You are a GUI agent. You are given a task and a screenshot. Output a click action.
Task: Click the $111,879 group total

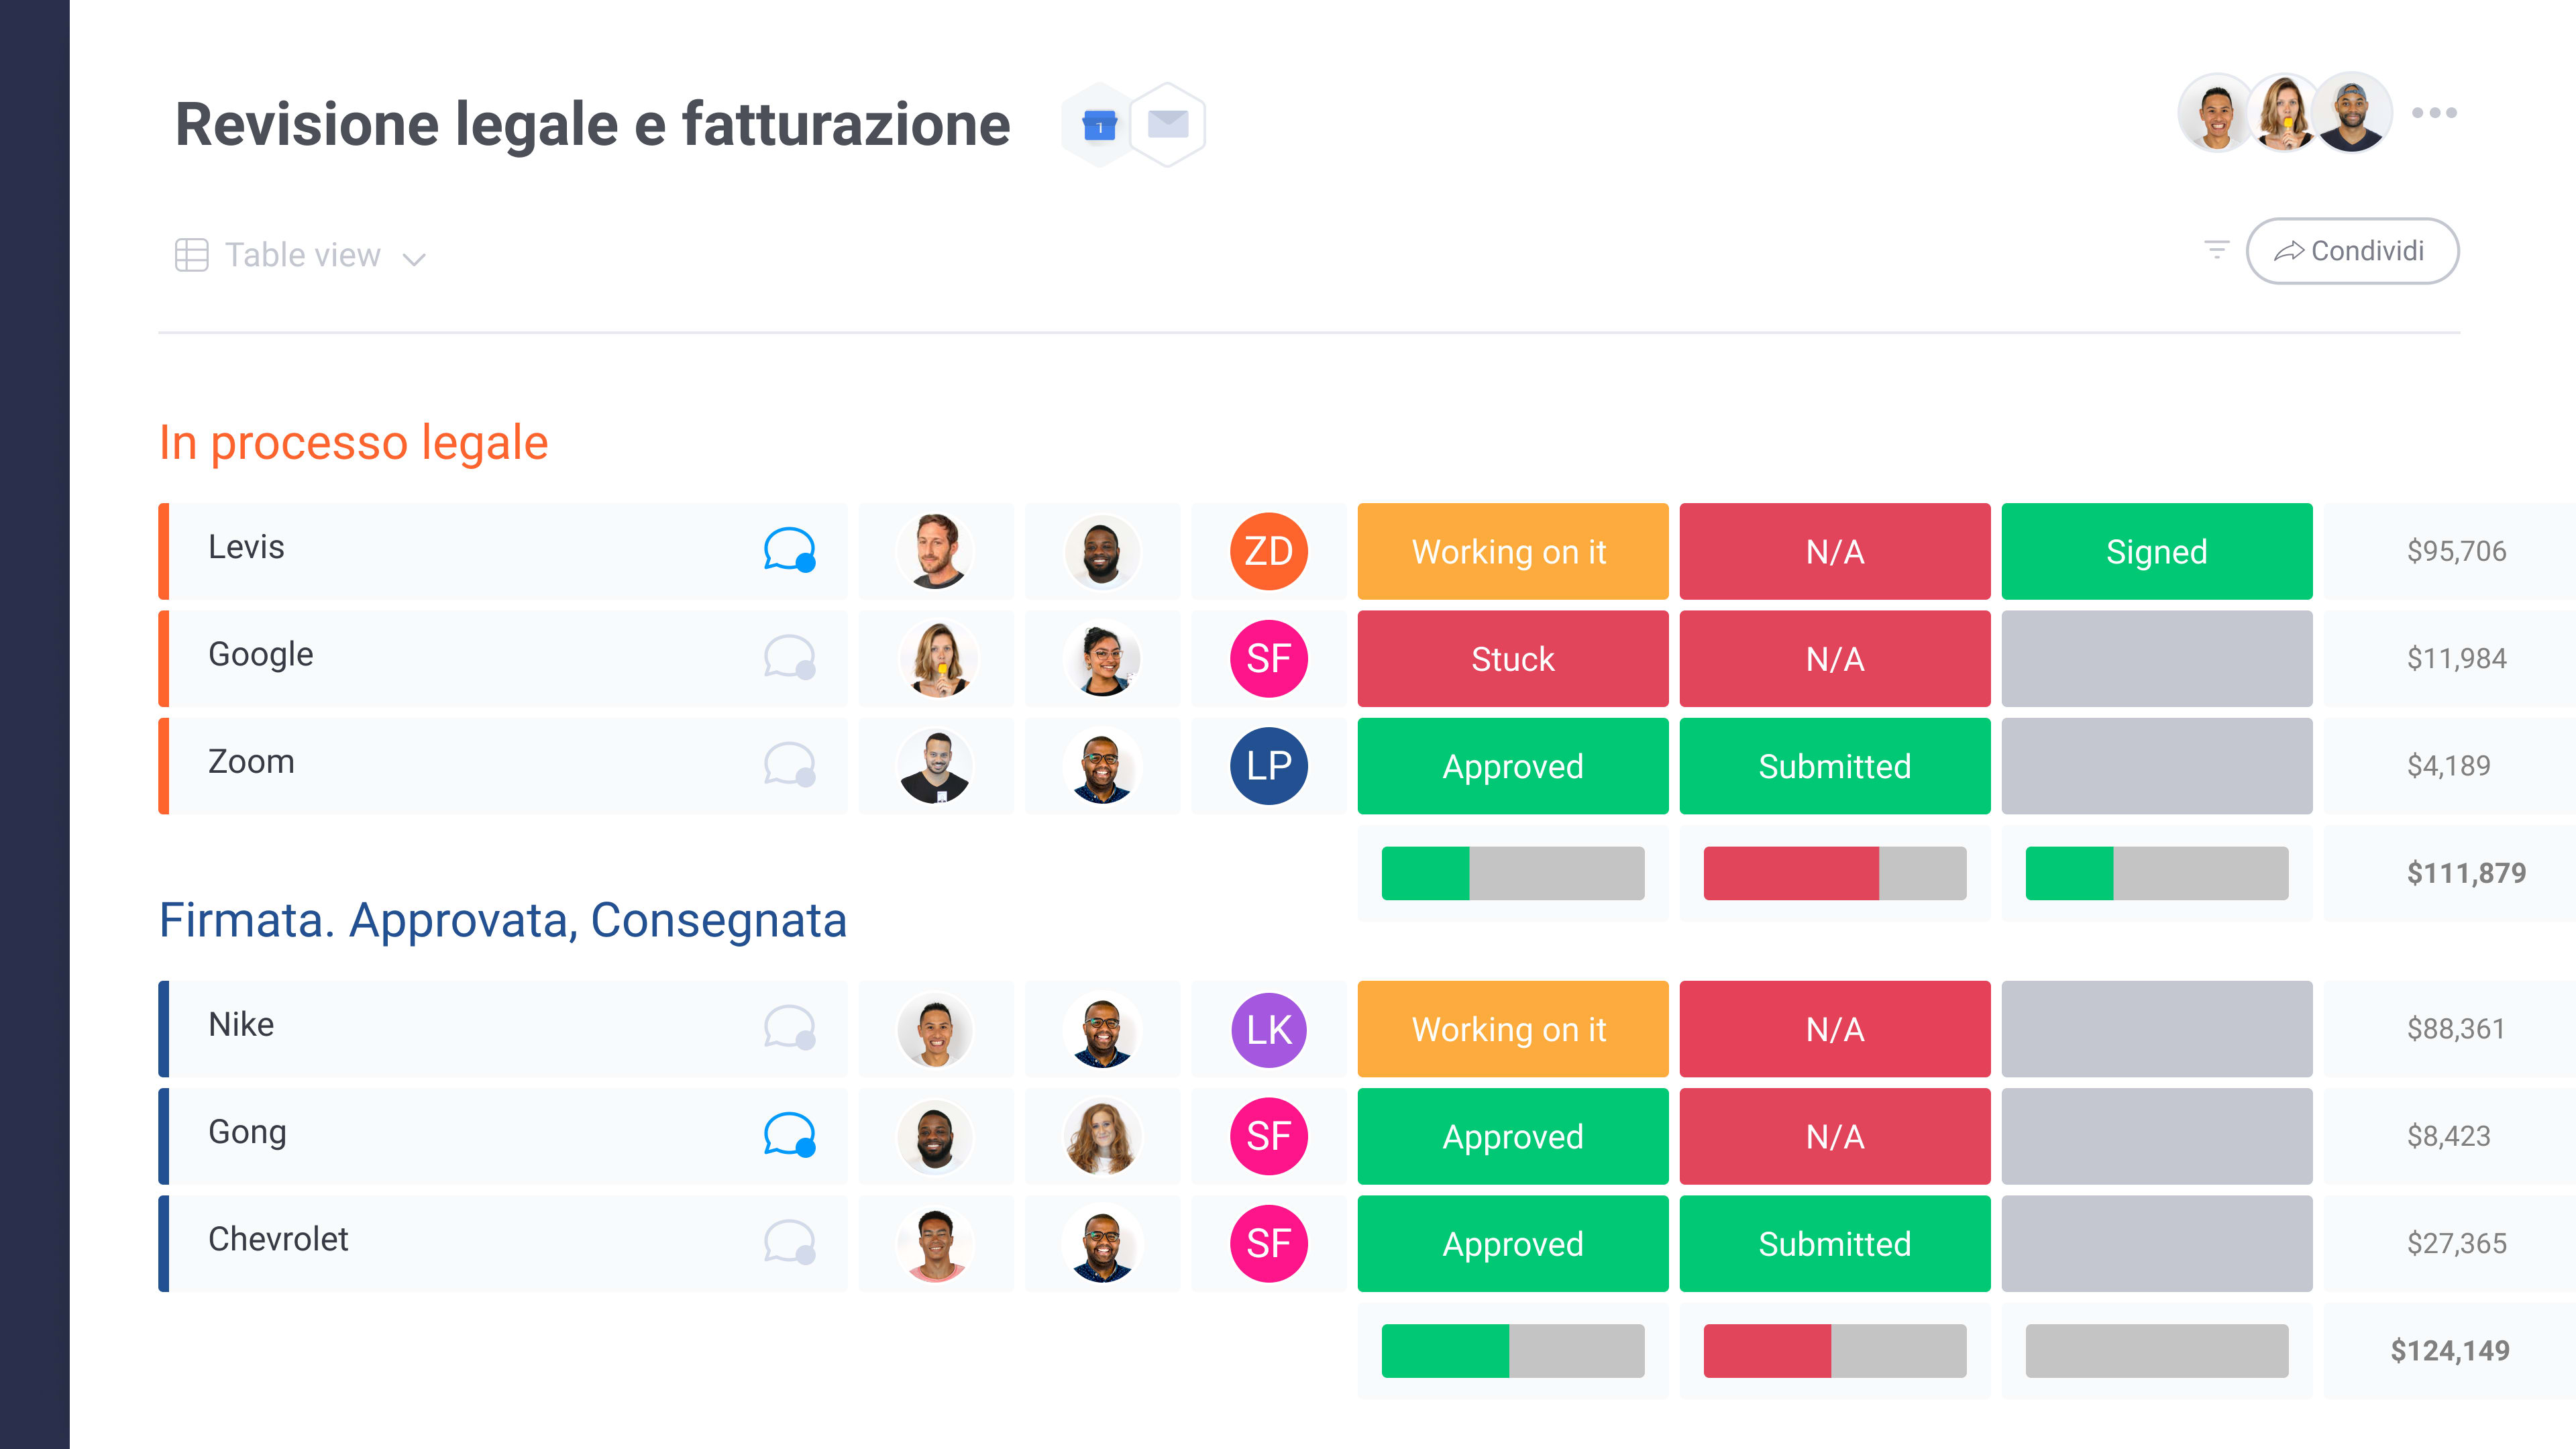(2466, 873)
